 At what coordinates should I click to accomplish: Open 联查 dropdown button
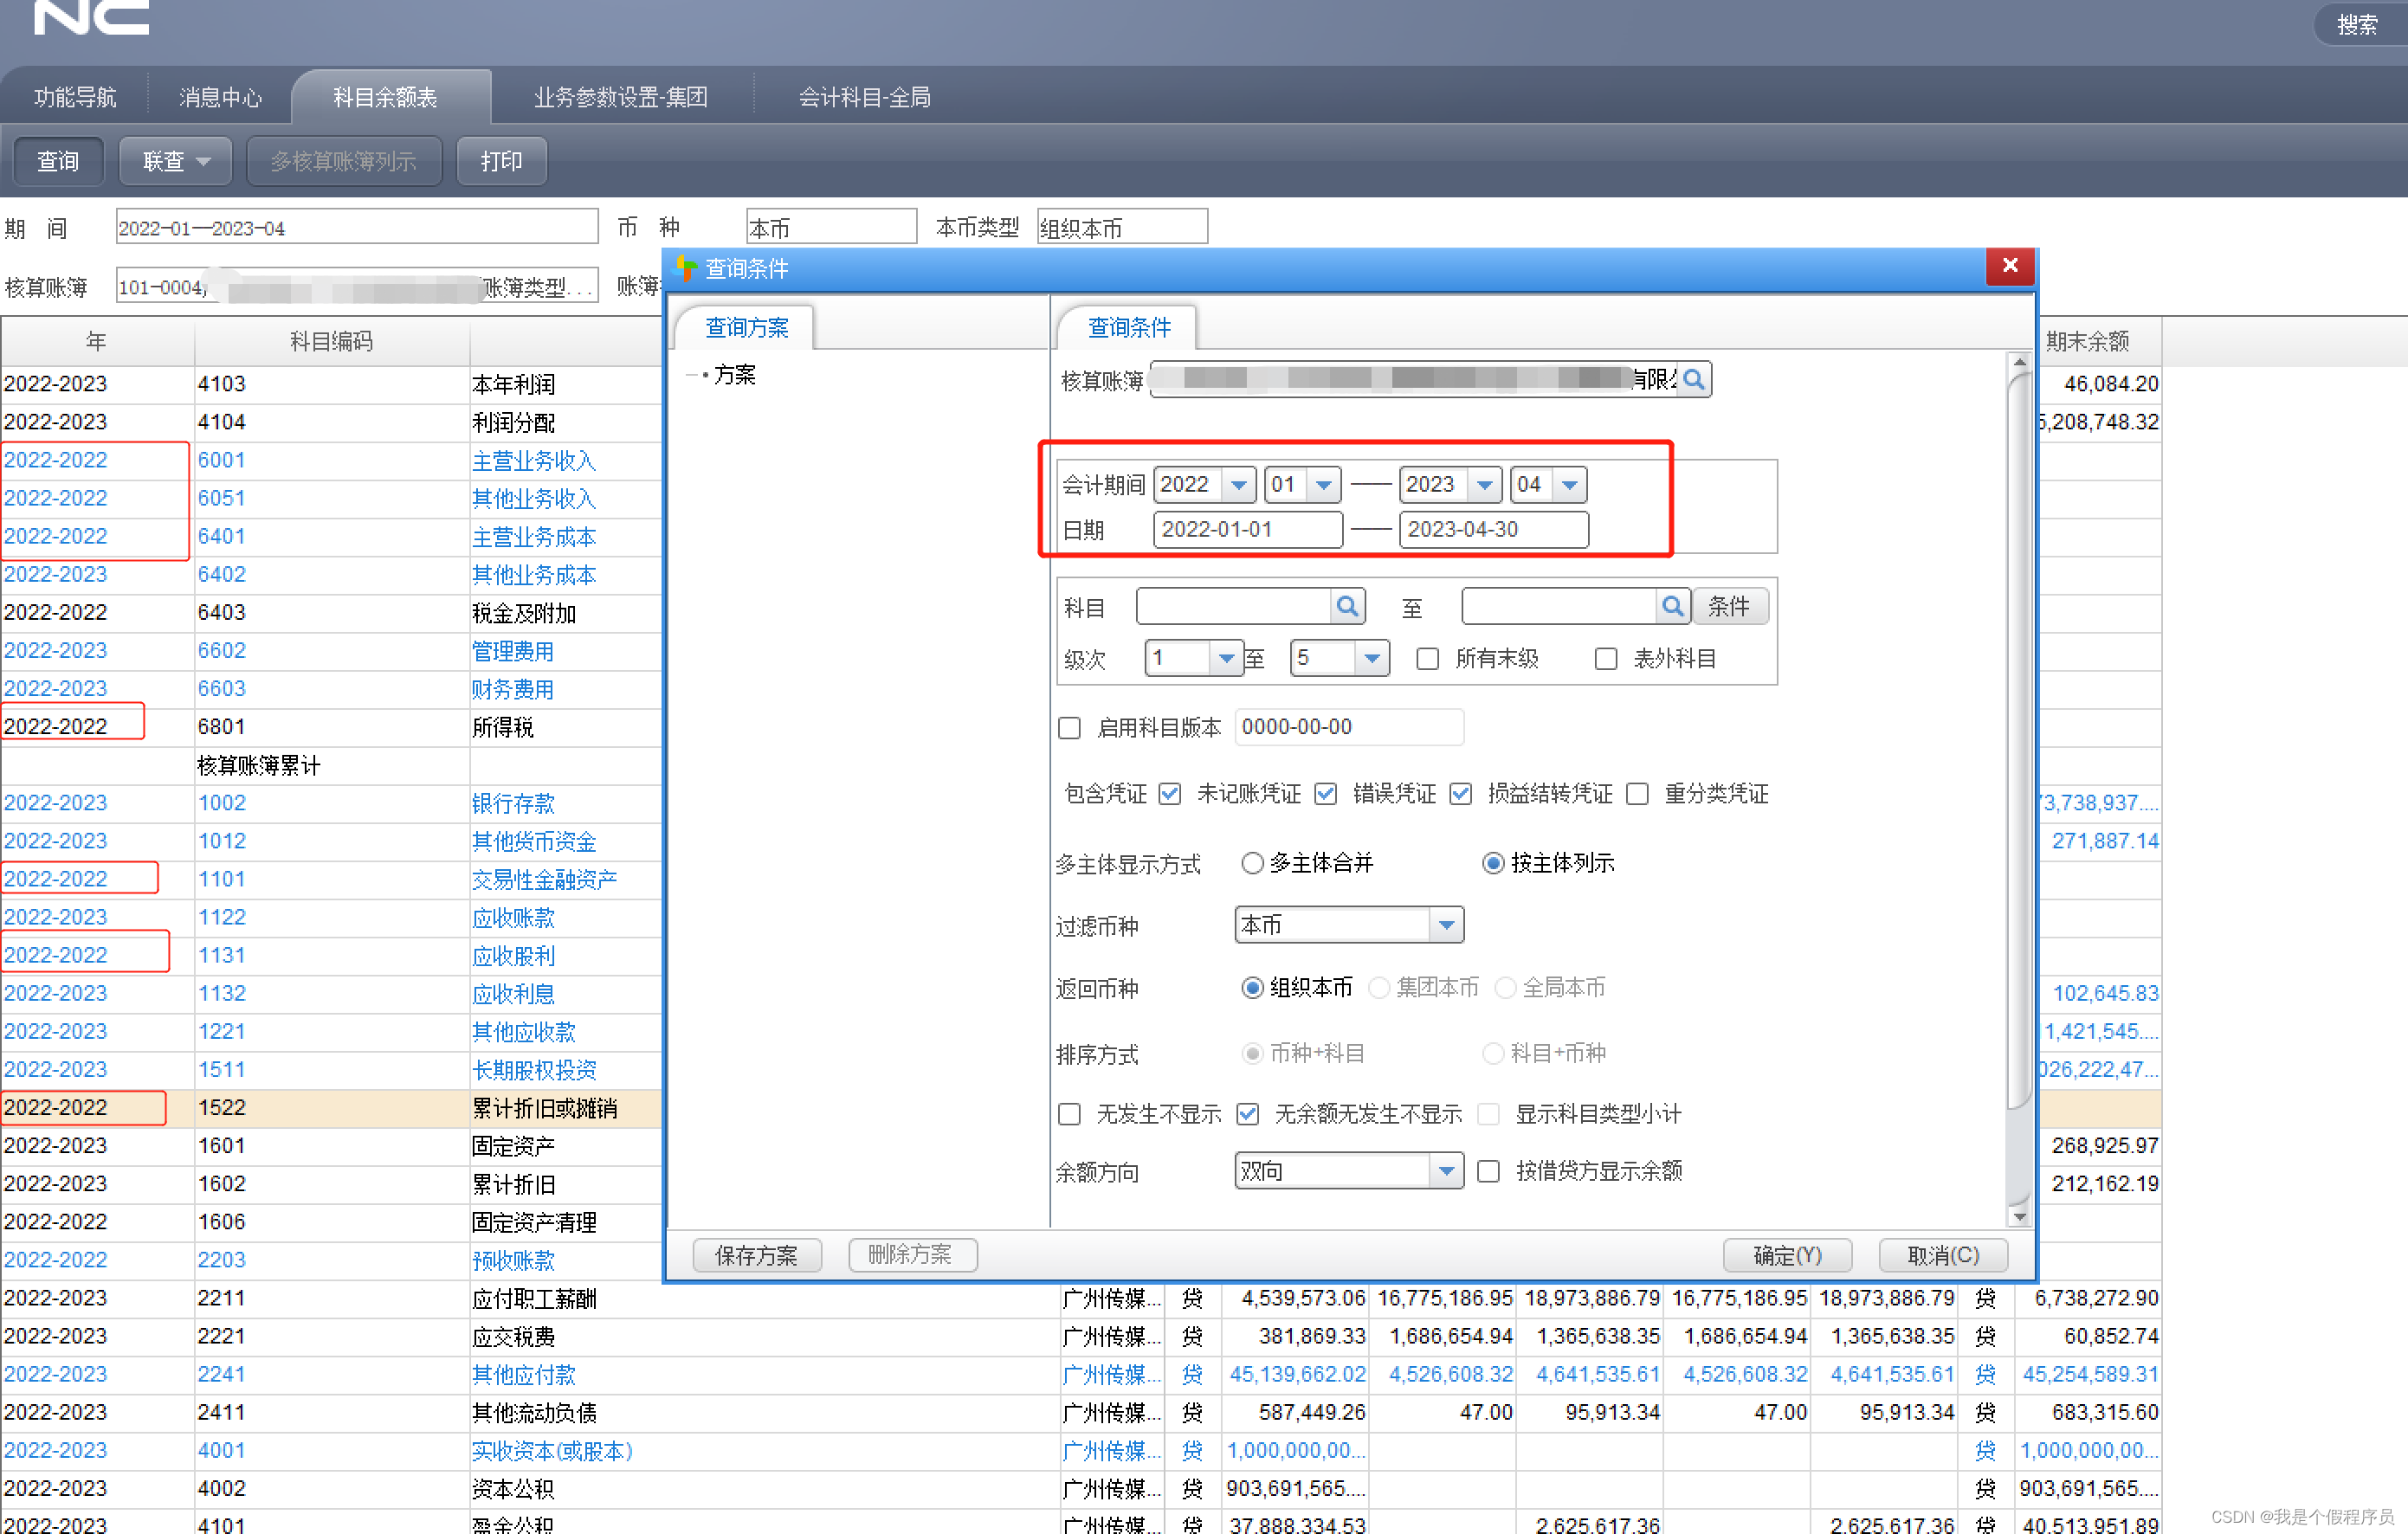(176, 161)
